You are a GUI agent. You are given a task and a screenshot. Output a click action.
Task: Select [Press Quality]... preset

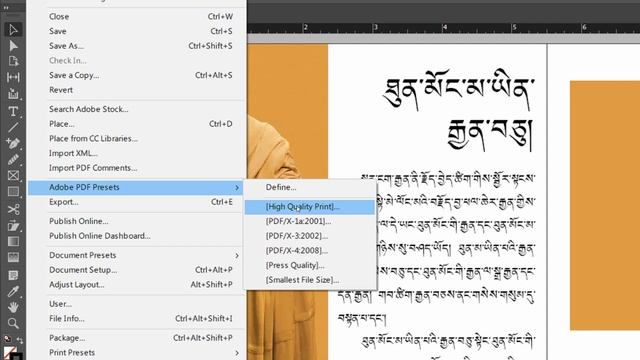click(x=310, y=266)
